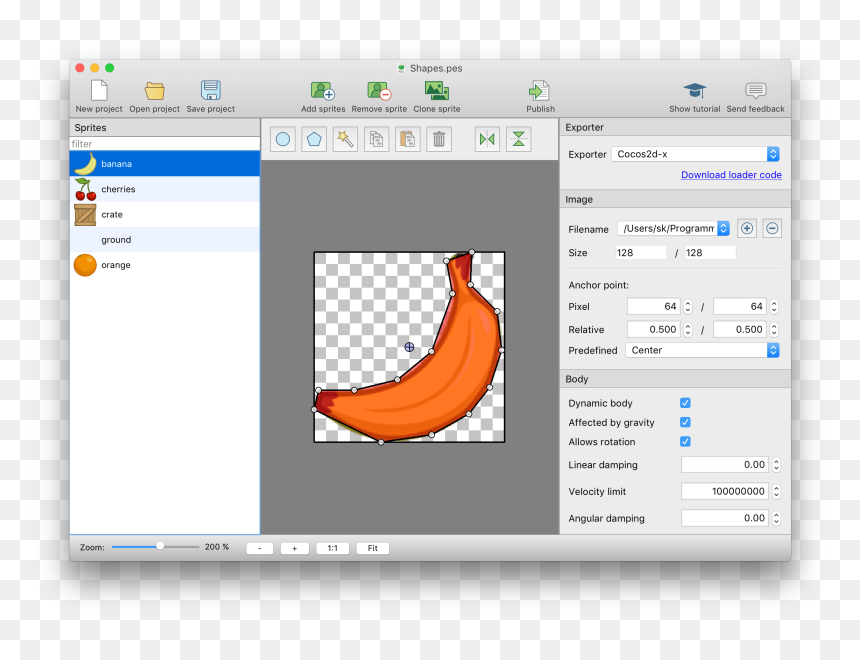Open a project via folder icon
Viewport: 860px width, 660px height.
tap(154, 91)
